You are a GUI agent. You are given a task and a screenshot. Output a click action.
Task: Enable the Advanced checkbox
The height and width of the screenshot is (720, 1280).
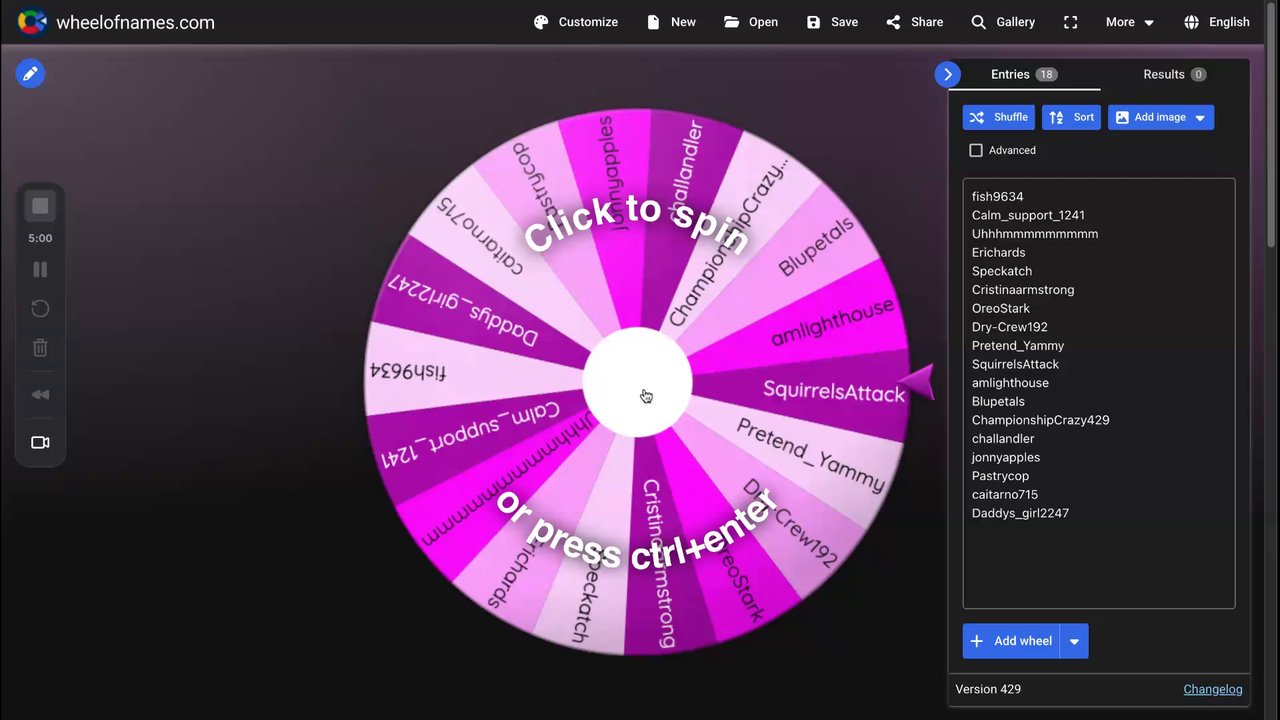(976, 150)
